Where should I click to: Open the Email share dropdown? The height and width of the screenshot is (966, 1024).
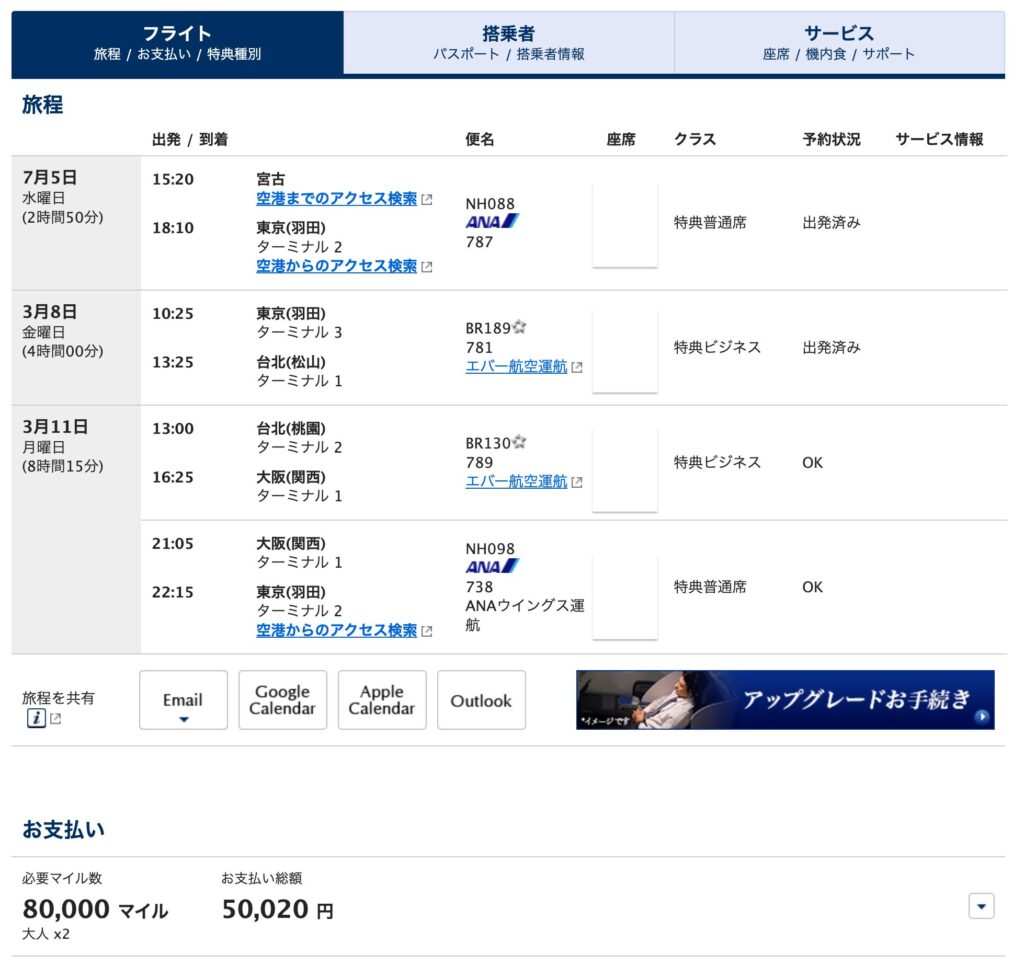[183, 700]
